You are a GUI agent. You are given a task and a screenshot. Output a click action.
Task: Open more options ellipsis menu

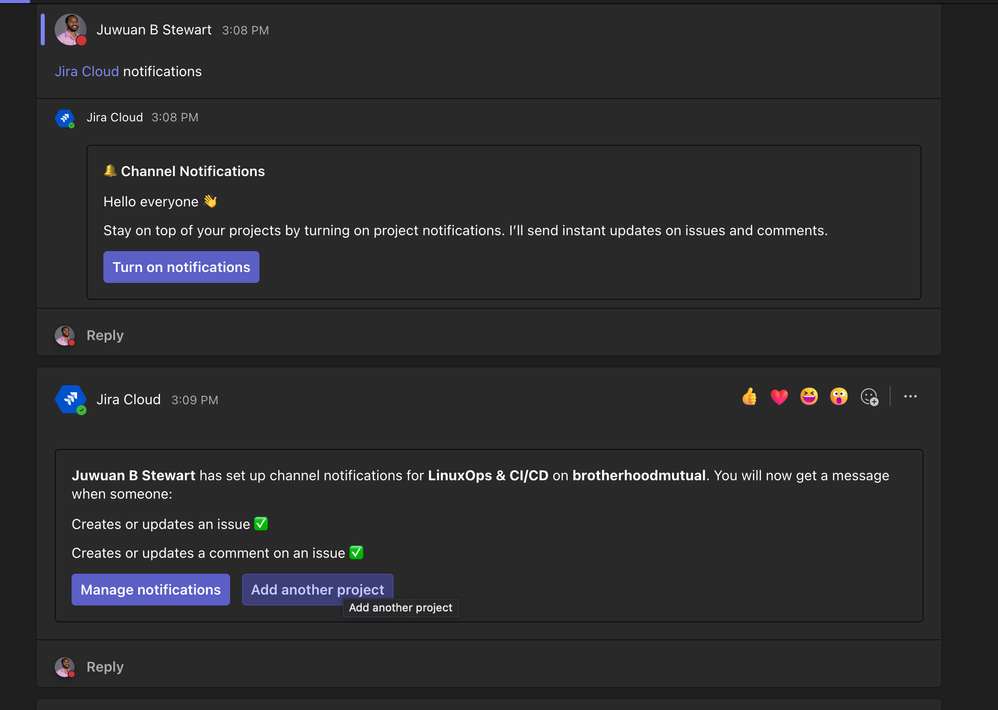(x=910, y=396)
